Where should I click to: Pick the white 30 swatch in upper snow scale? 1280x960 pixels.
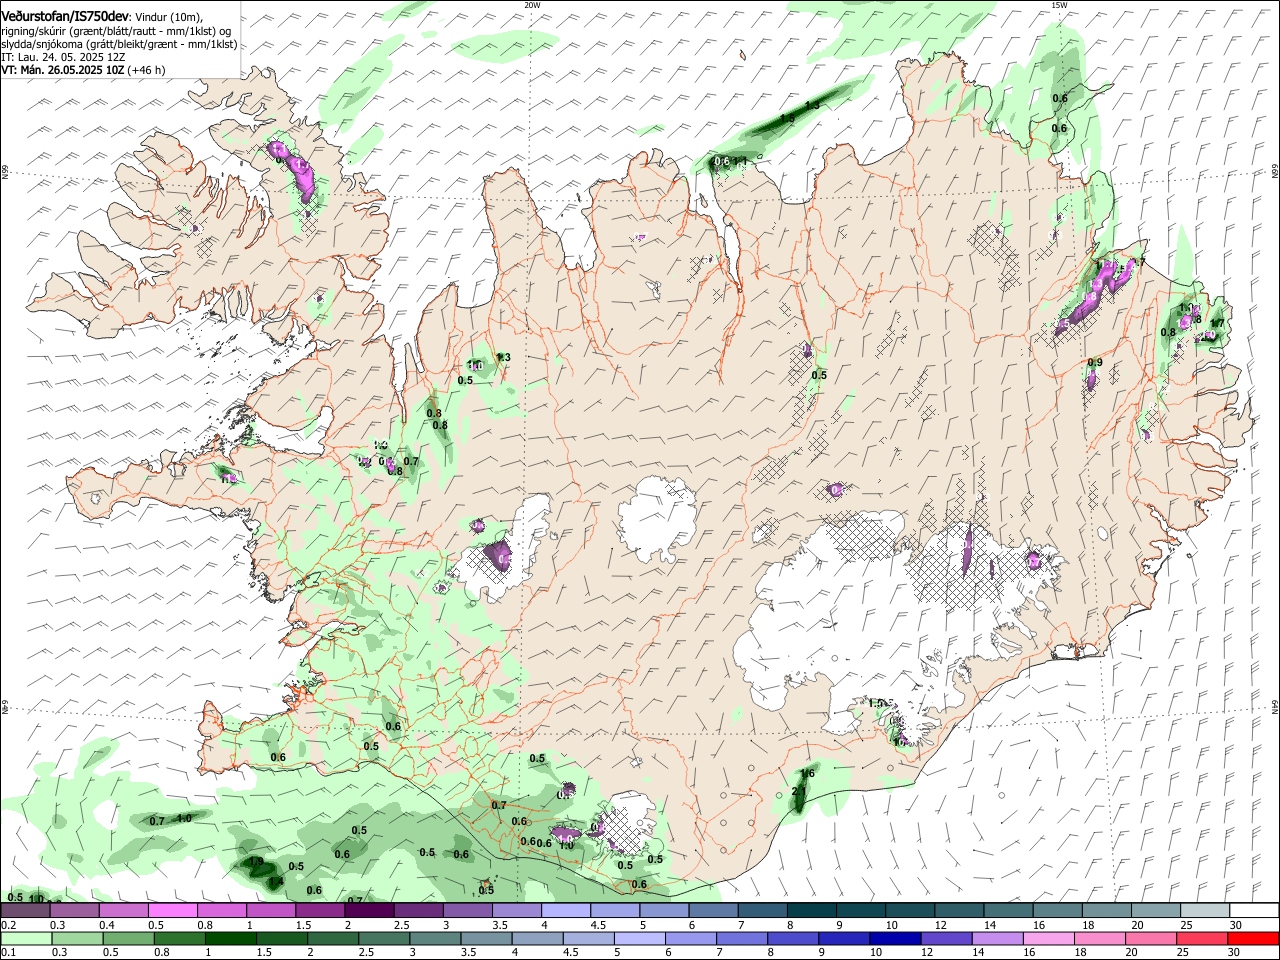click(x=1254, y=911)
